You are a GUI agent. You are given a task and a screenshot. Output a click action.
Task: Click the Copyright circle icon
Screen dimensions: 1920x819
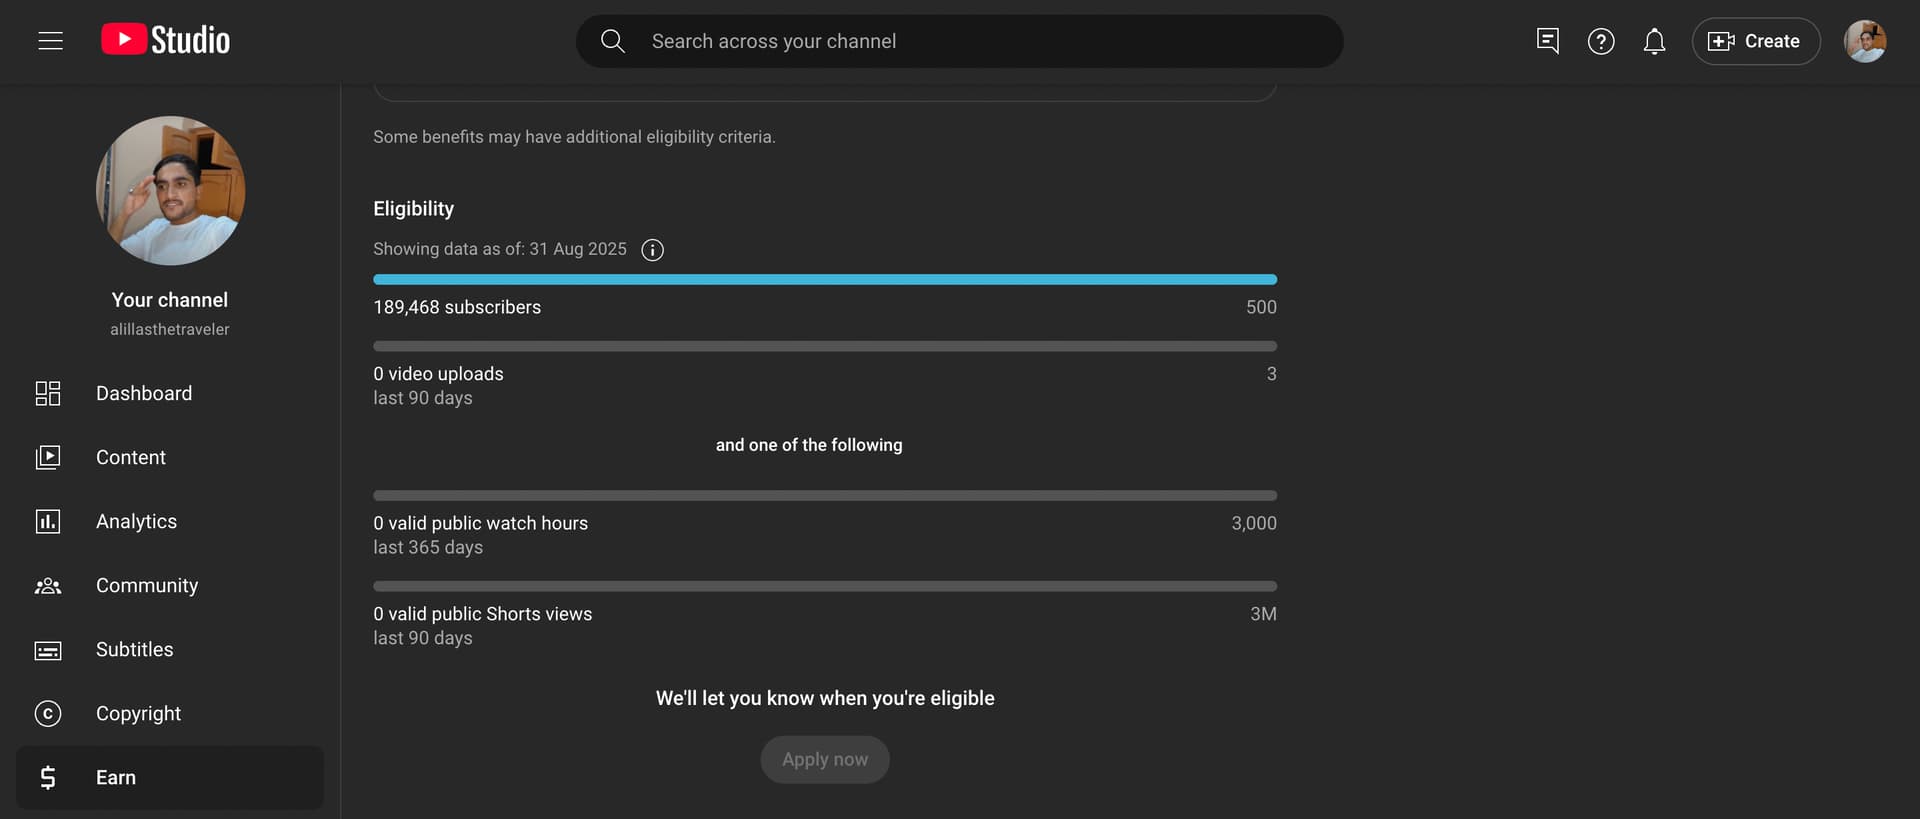click(x=48, y=713)
